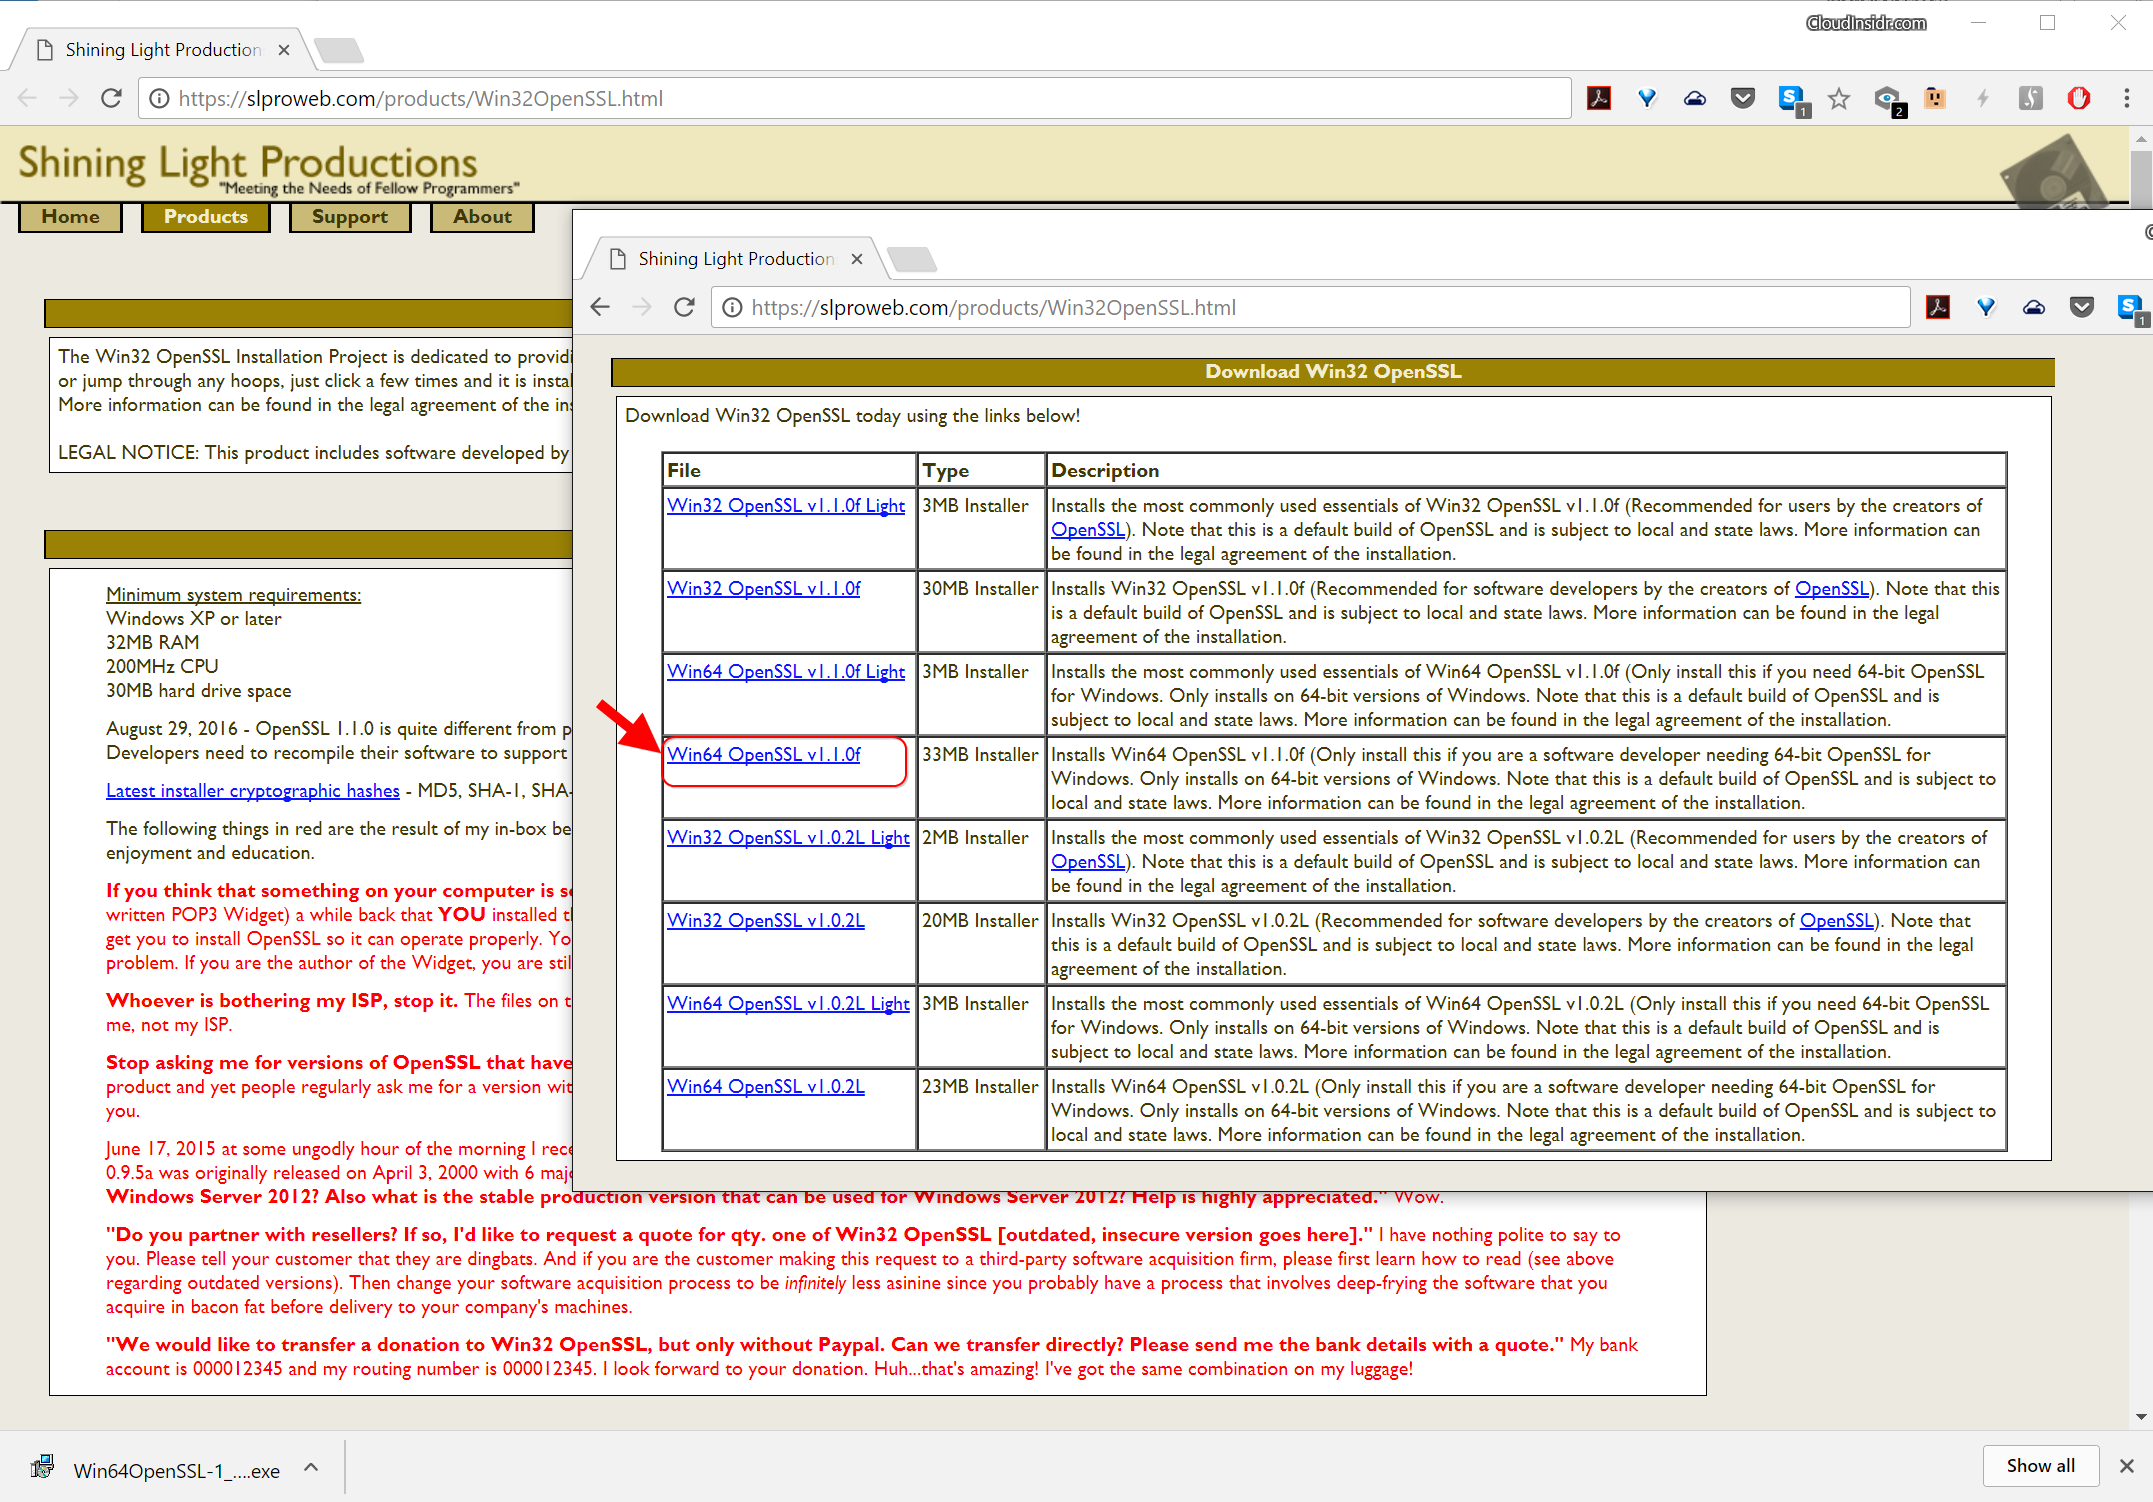
Task: Open the Products navigation menu item
Action: [x=206, y=217]
